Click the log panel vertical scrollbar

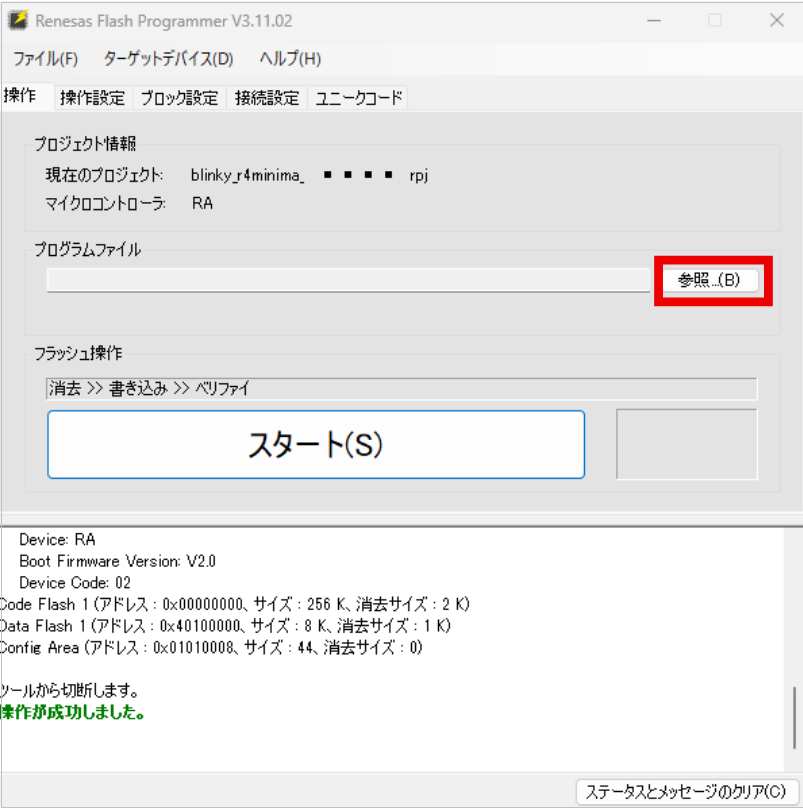pos(794,717)
